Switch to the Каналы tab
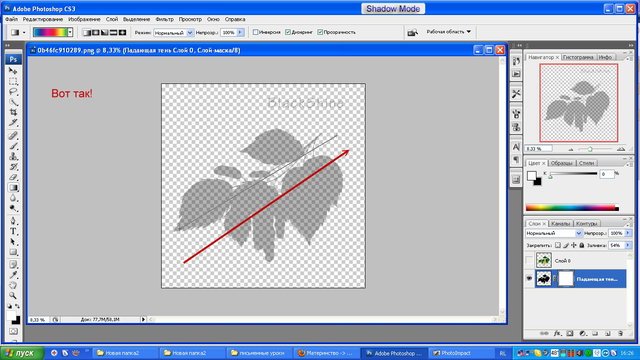 point(560,224)
